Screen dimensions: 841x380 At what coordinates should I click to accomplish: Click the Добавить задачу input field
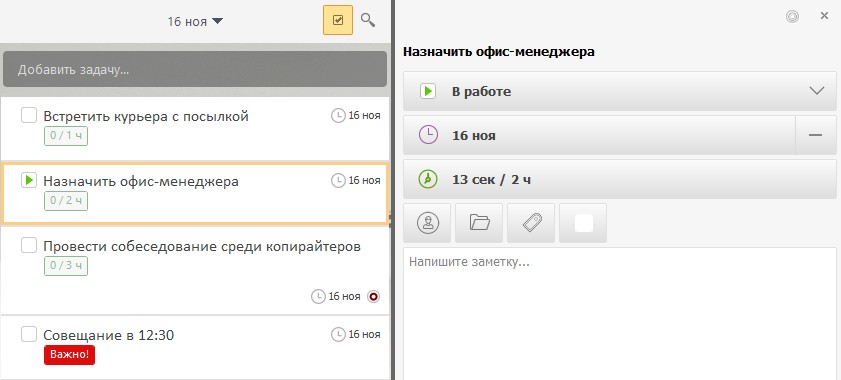(195, 69)
